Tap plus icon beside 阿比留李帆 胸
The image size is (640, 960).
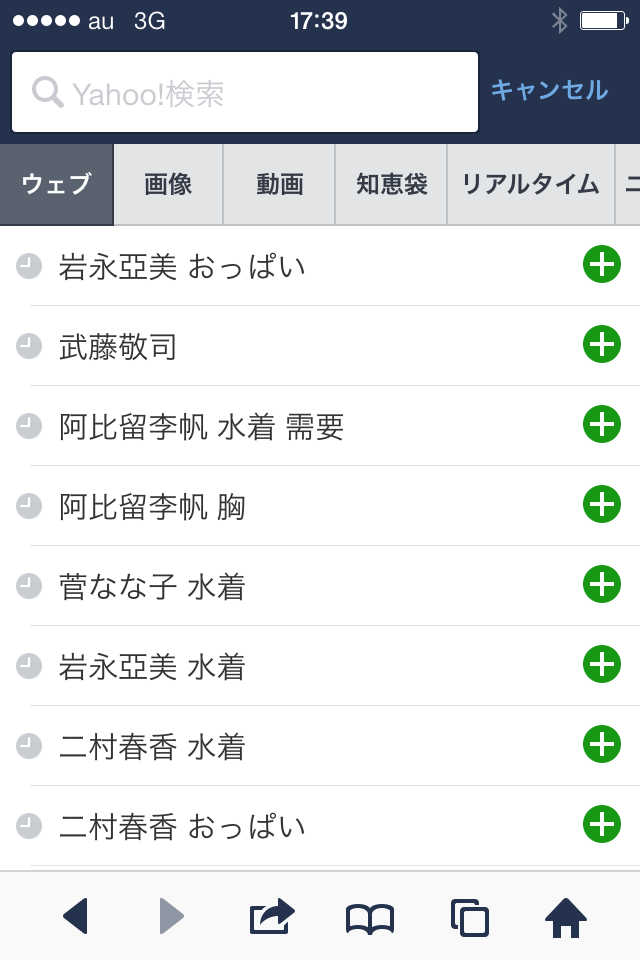pos(601,505)
